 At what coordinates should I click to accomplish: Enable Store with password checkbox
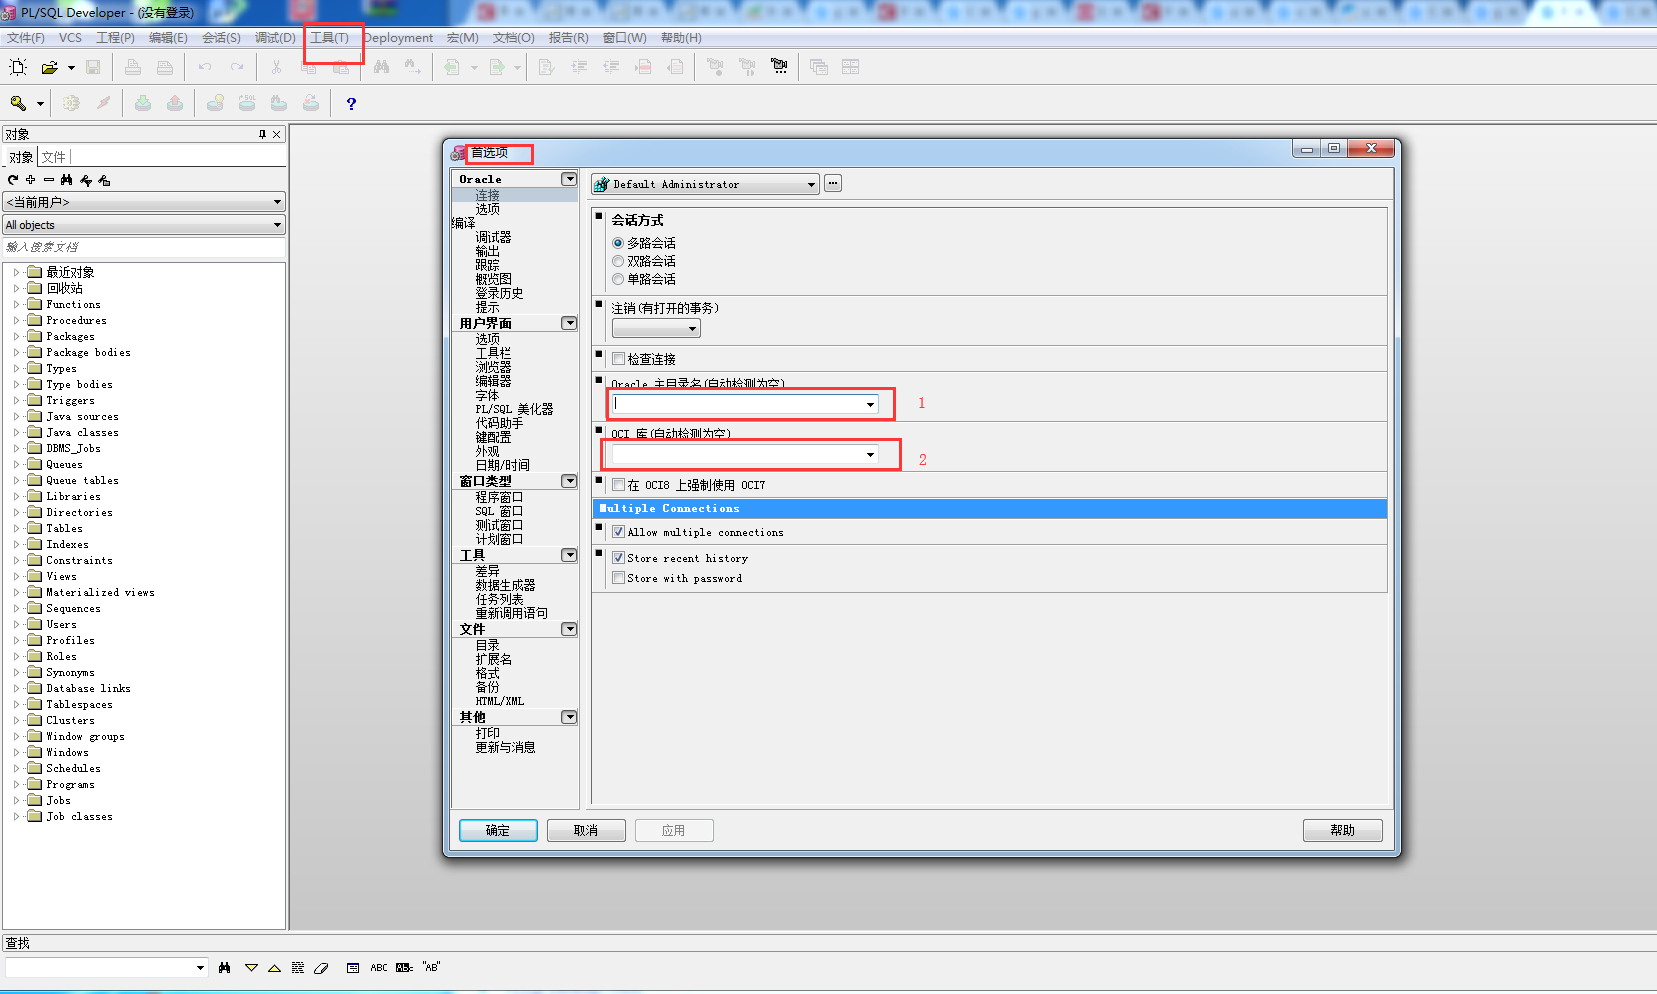pos(618,578)
